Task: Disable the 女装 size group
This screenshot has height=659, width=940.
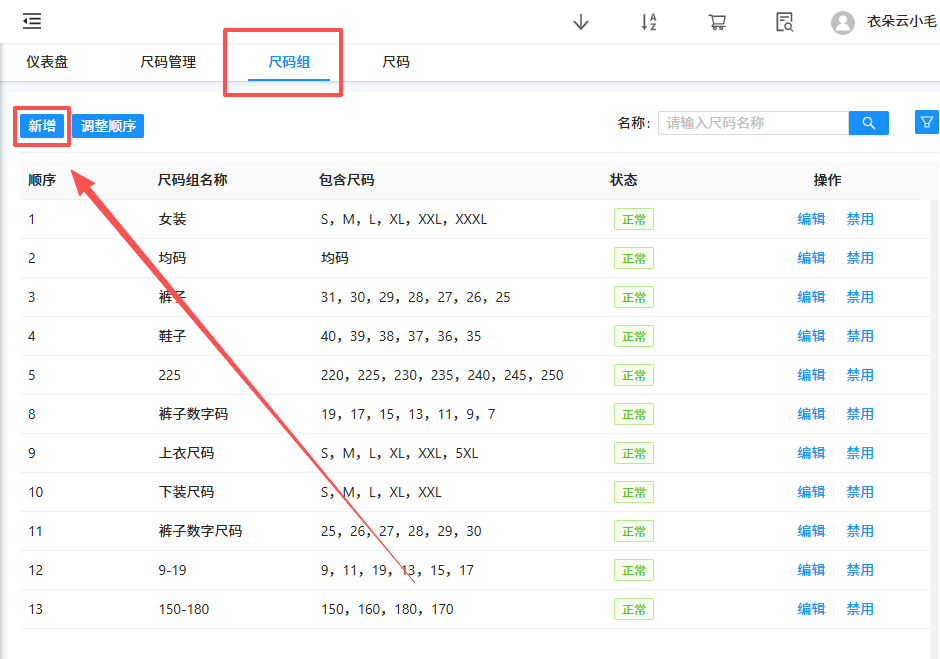Action: 860,218
